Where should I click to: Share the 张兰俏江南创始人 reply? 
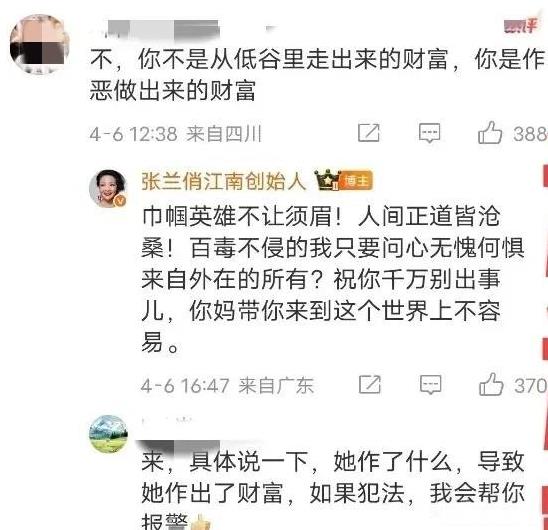[370, 385]
